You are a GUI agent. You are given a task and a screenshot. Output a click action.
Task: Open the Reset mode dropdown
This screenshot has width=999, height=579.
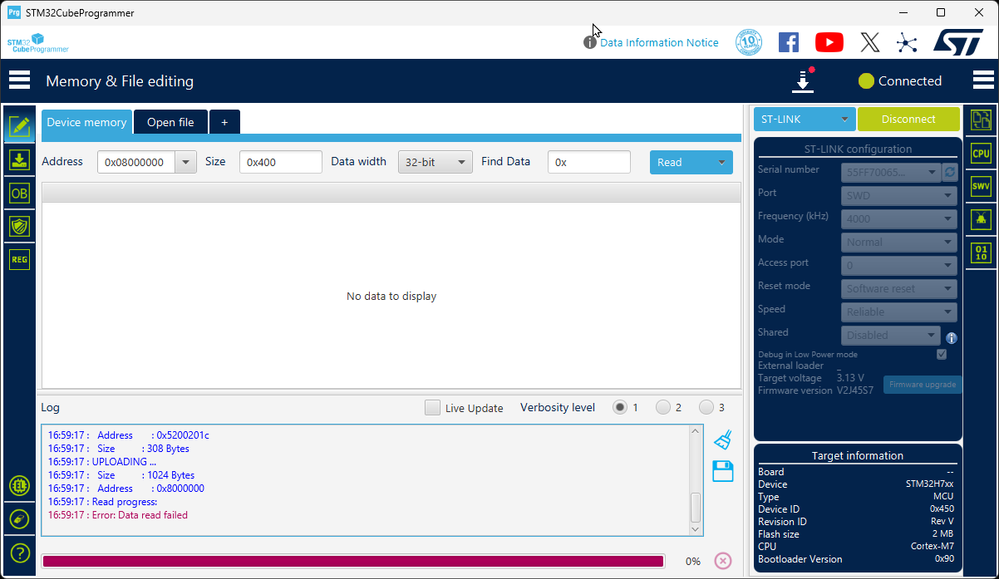899,289
